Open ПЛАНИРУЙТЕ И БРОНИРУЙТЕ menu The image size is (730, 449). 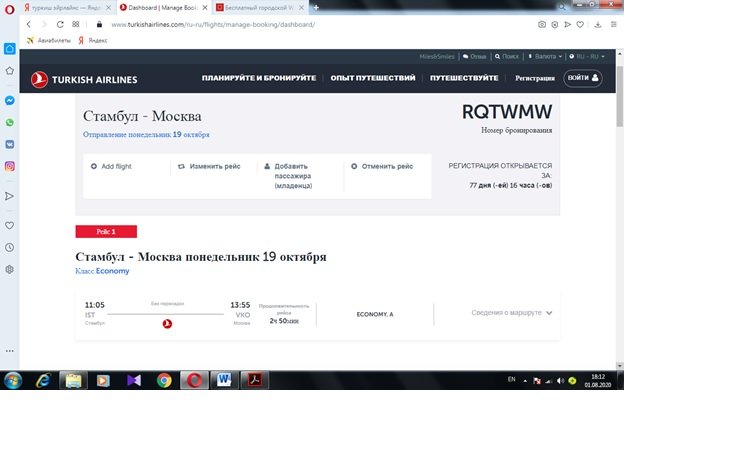click(259, 78)
